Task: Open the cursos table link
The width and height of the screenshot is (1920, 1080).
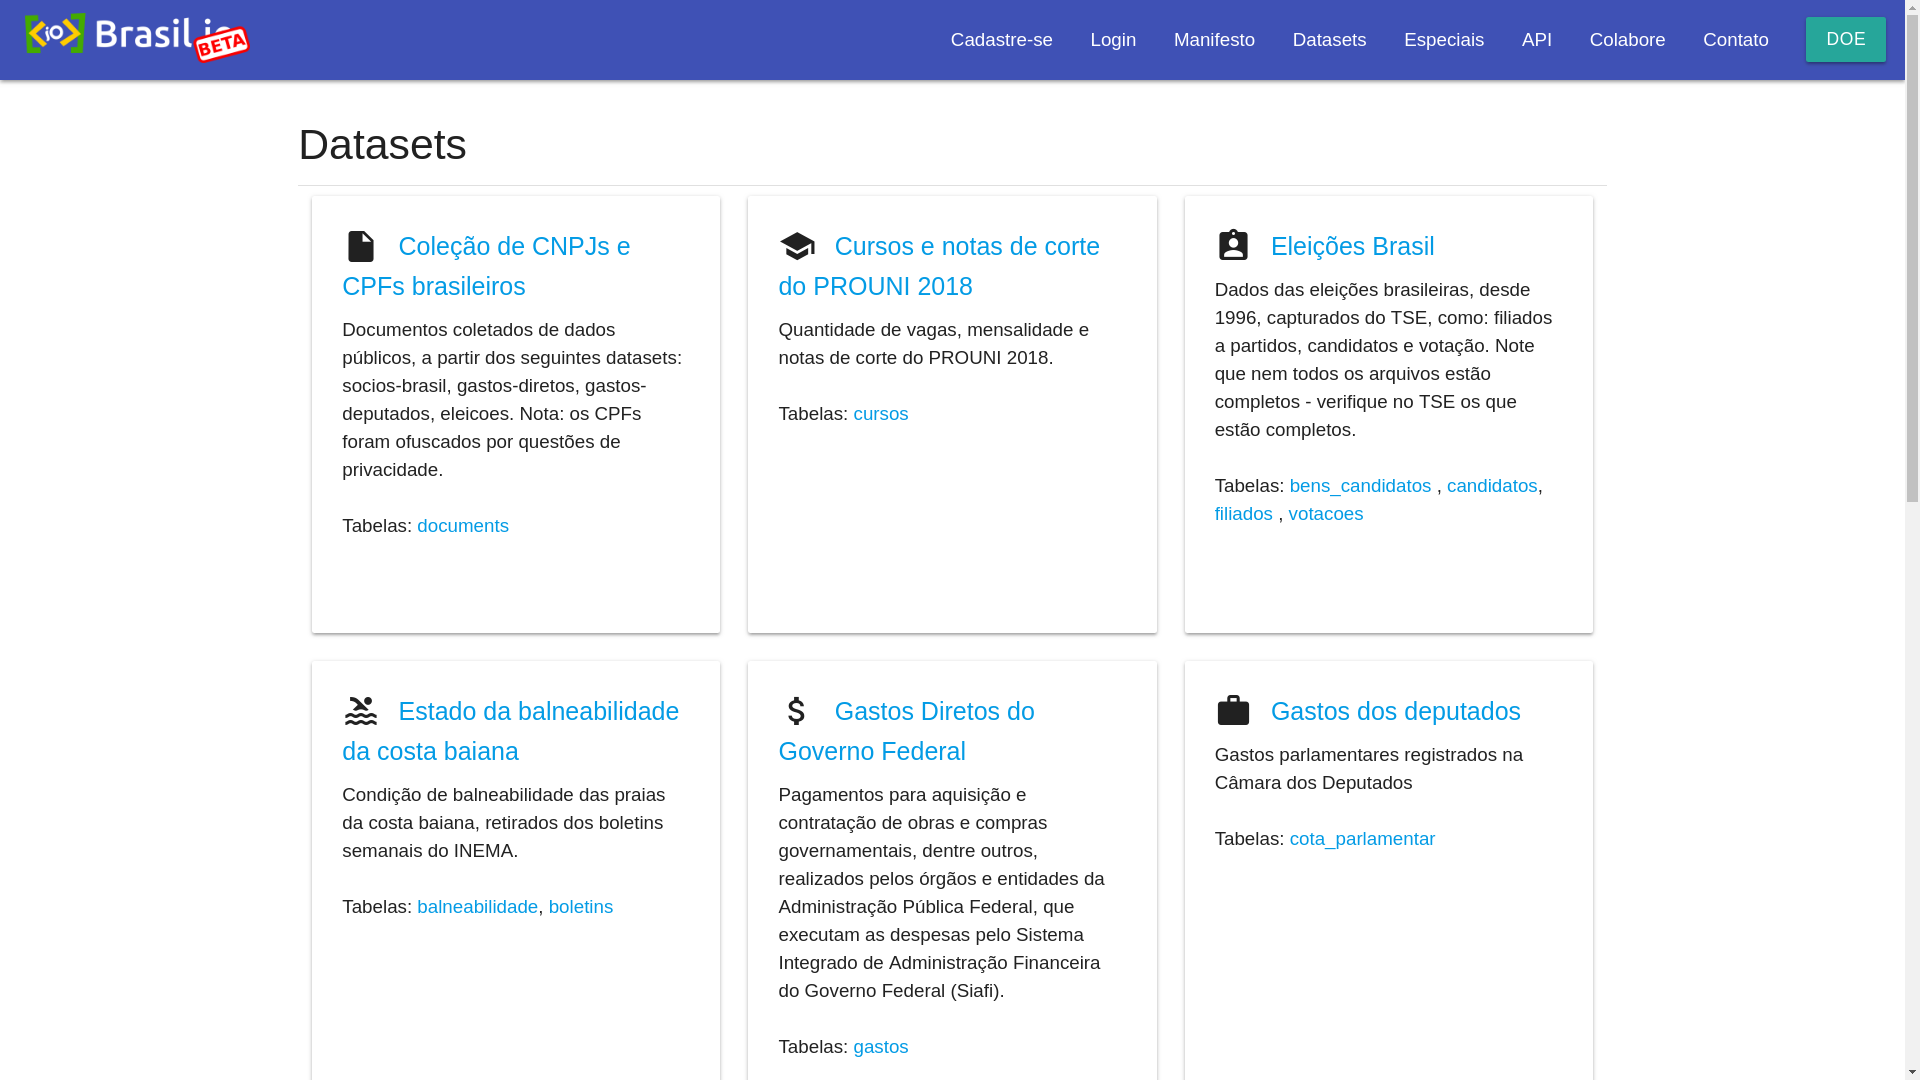Action: pyautogui.click(x=880, y=414)
